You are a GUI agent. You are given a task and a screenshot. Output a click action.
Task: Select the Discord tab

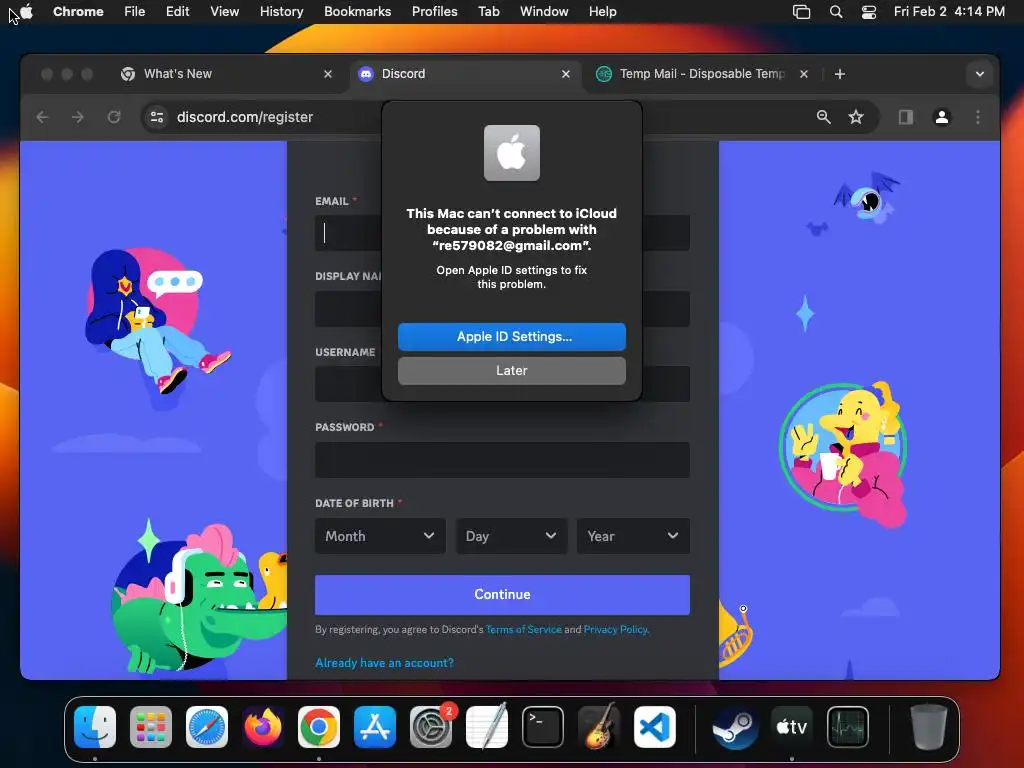464,74
